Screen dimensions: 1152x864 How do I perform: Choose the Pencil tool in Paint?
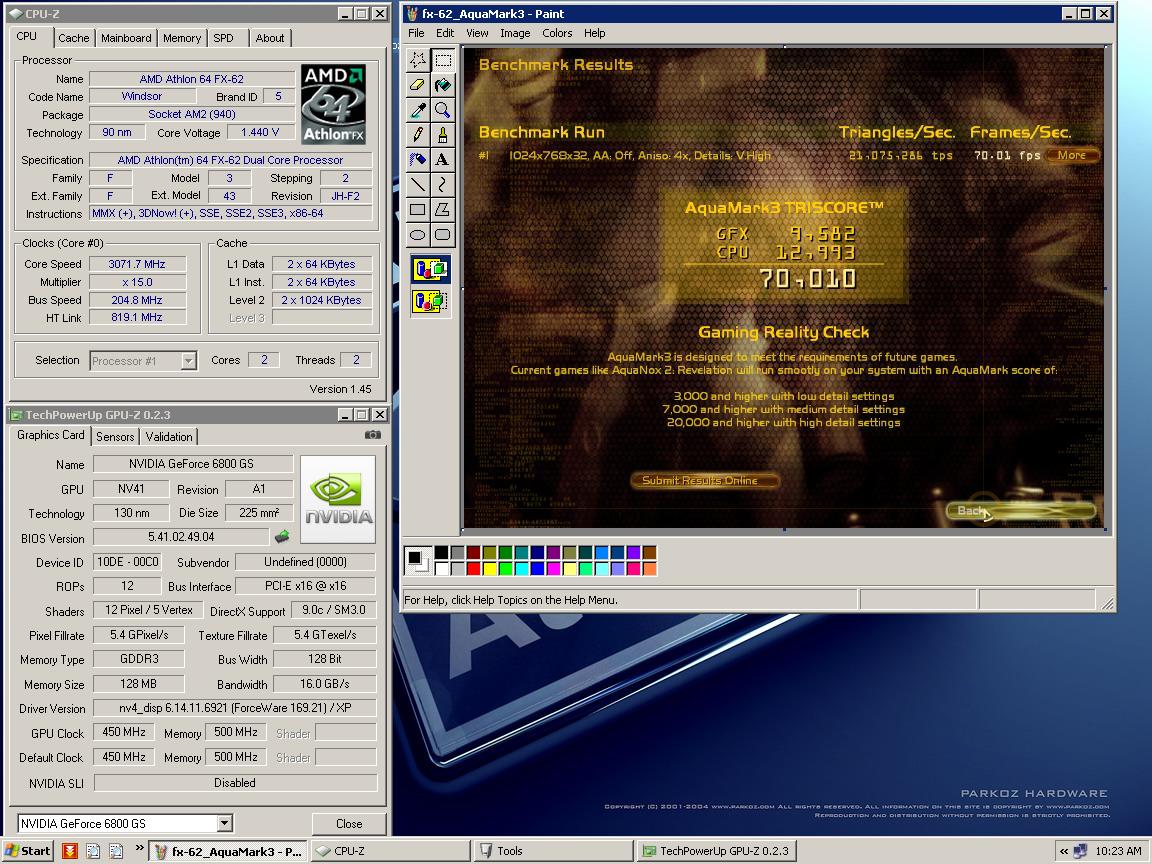point(418,134)
